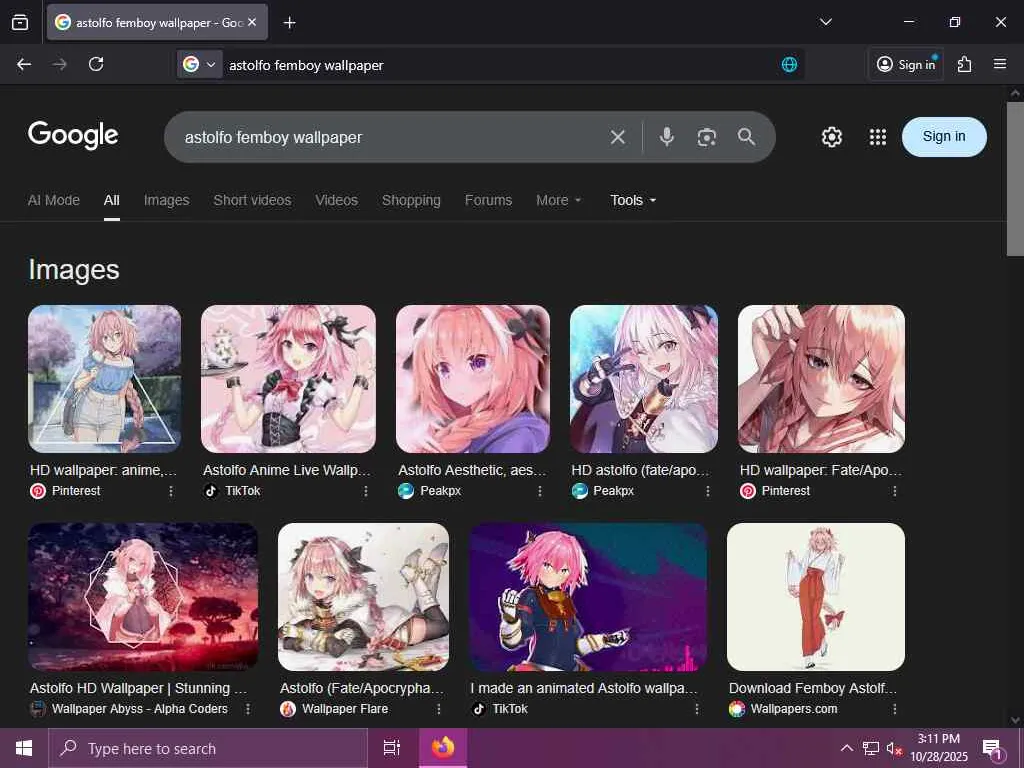Close the astolfo femboy wallpaper tab

point(252,22)
